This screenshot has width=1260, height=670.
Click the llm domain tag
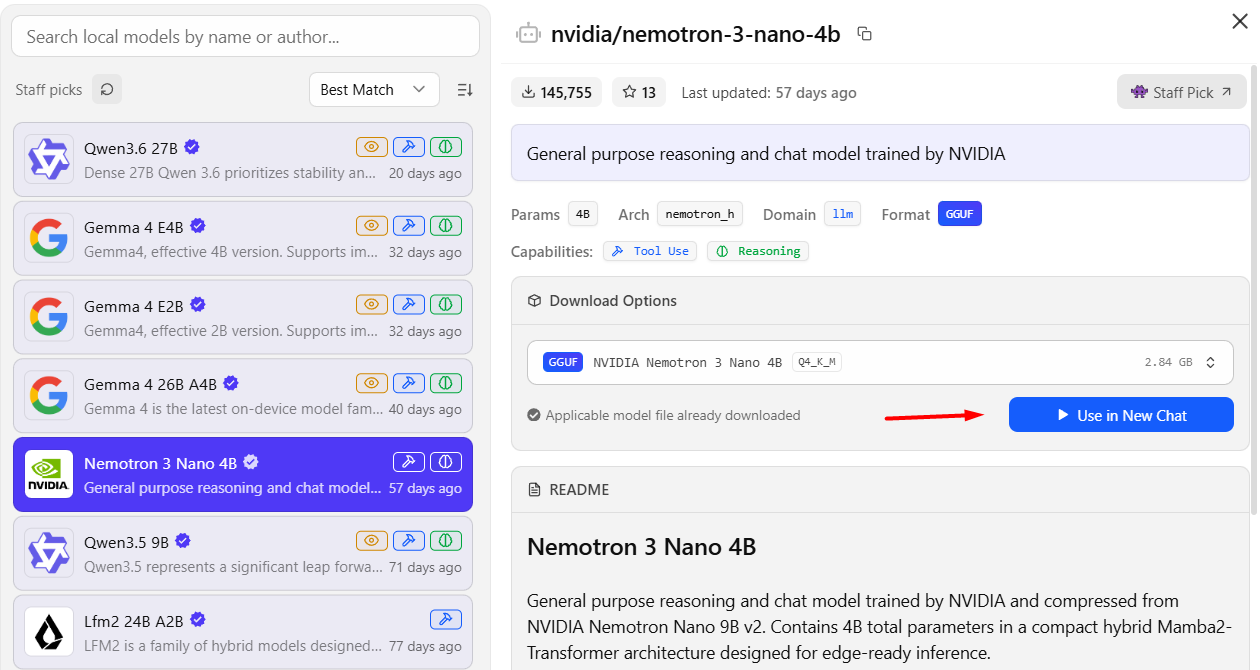(842, 214)
